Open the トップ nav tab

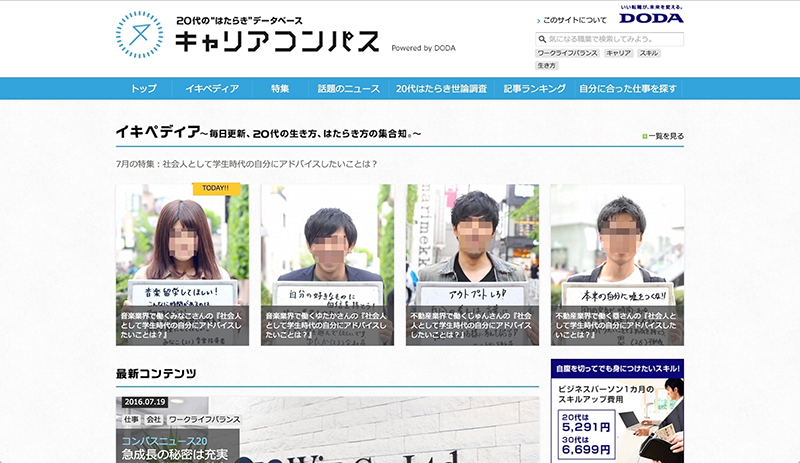[144, 88]
